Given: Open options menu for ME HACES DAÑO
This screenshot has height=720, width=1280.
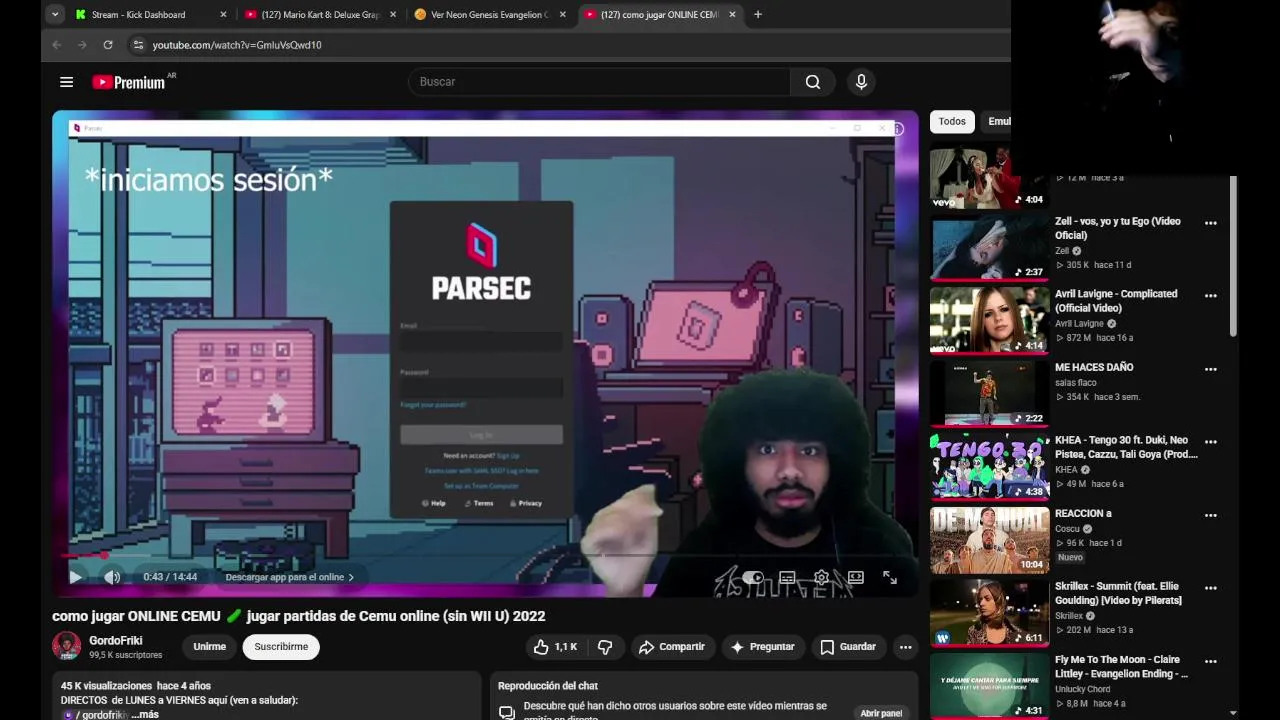Looking at the screenshot, I should pos(1211,369).
